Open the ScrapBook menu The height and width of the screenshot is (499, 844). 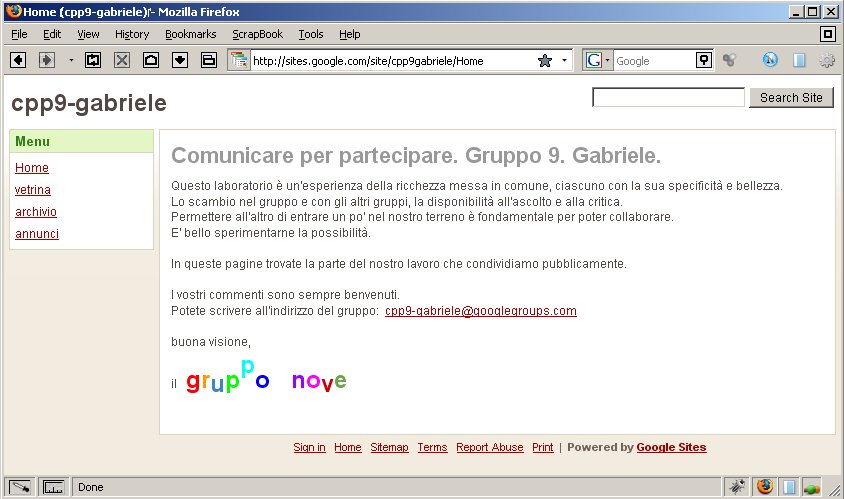(x=257, y=34)
